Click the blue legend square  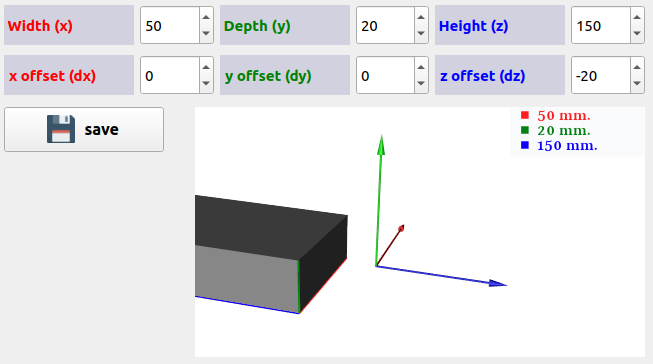click(525, 145)
